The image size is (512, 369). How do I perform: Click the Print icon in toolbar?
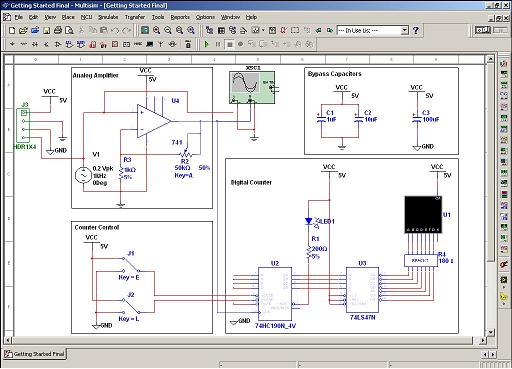coord(58,31)
